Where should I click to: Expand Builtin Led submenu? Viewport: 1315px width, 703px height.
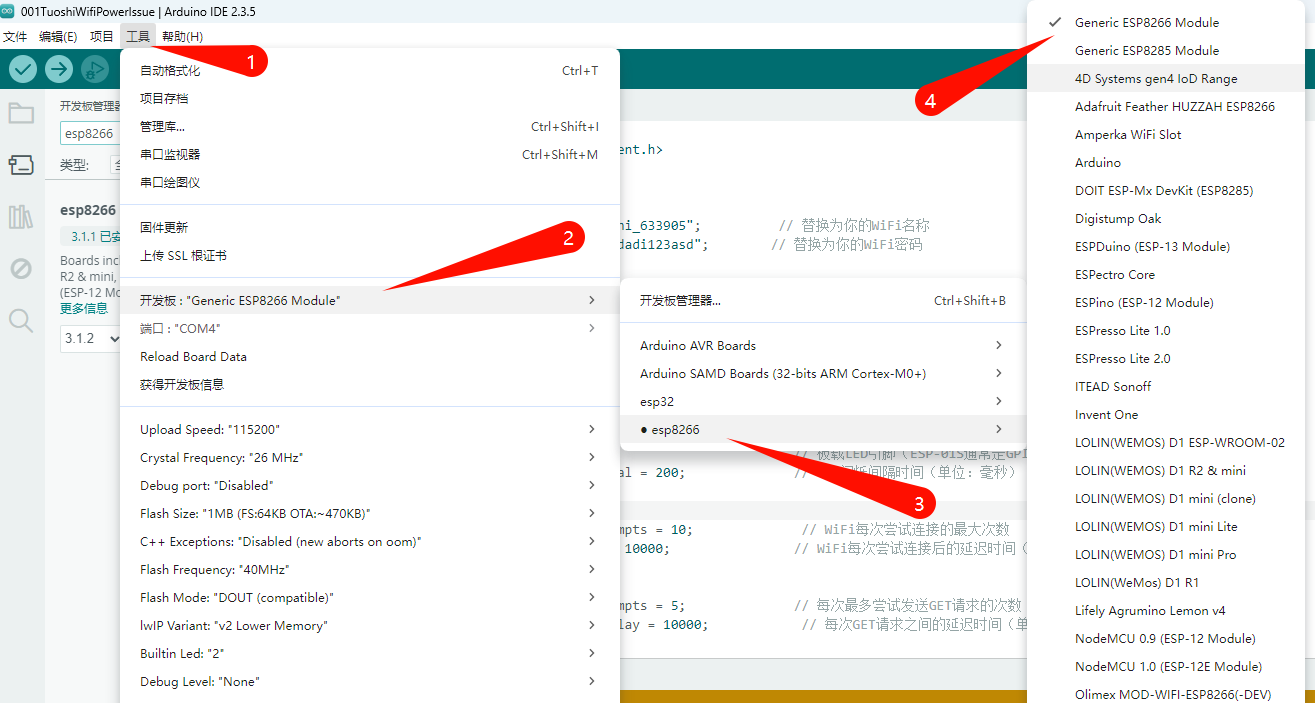[370, 654]
